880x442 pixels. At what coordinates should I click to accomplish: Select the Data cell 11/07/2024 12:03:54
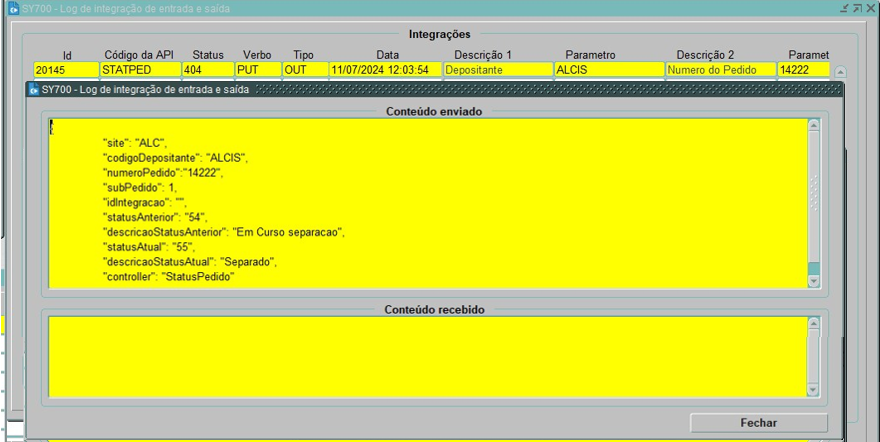[386, 70]
